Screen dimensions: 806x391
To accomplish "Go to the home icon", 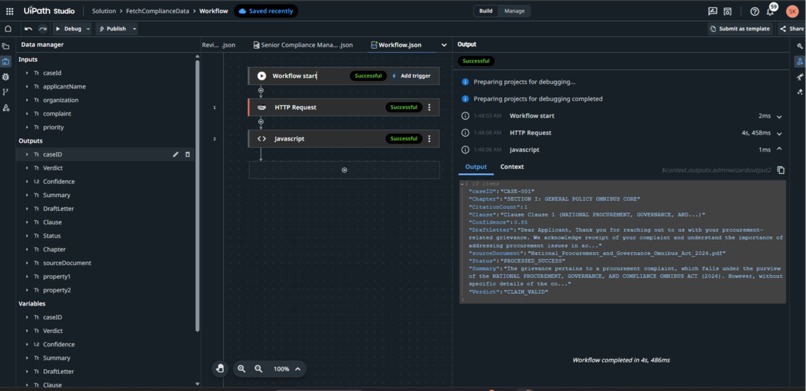I will [8, 29].
